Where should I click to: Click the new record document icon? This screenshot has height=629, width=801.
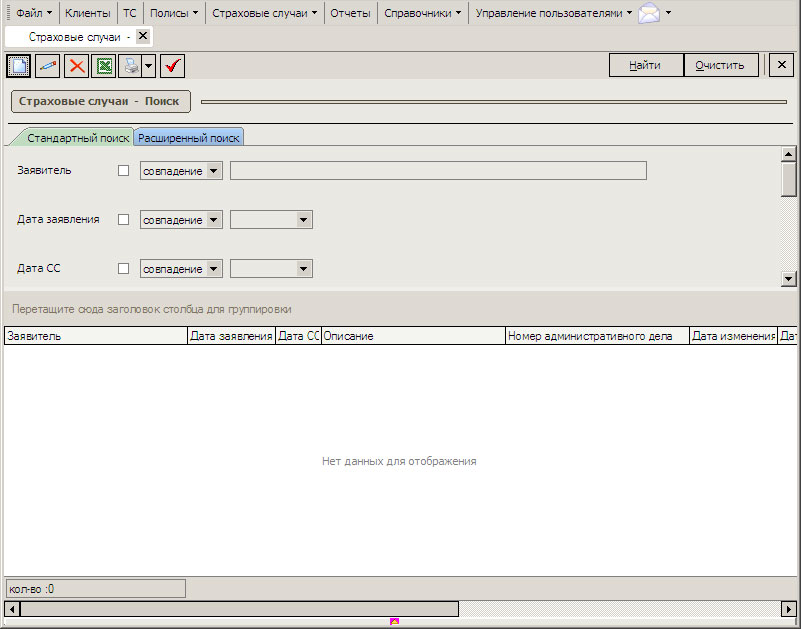(19, 66)
